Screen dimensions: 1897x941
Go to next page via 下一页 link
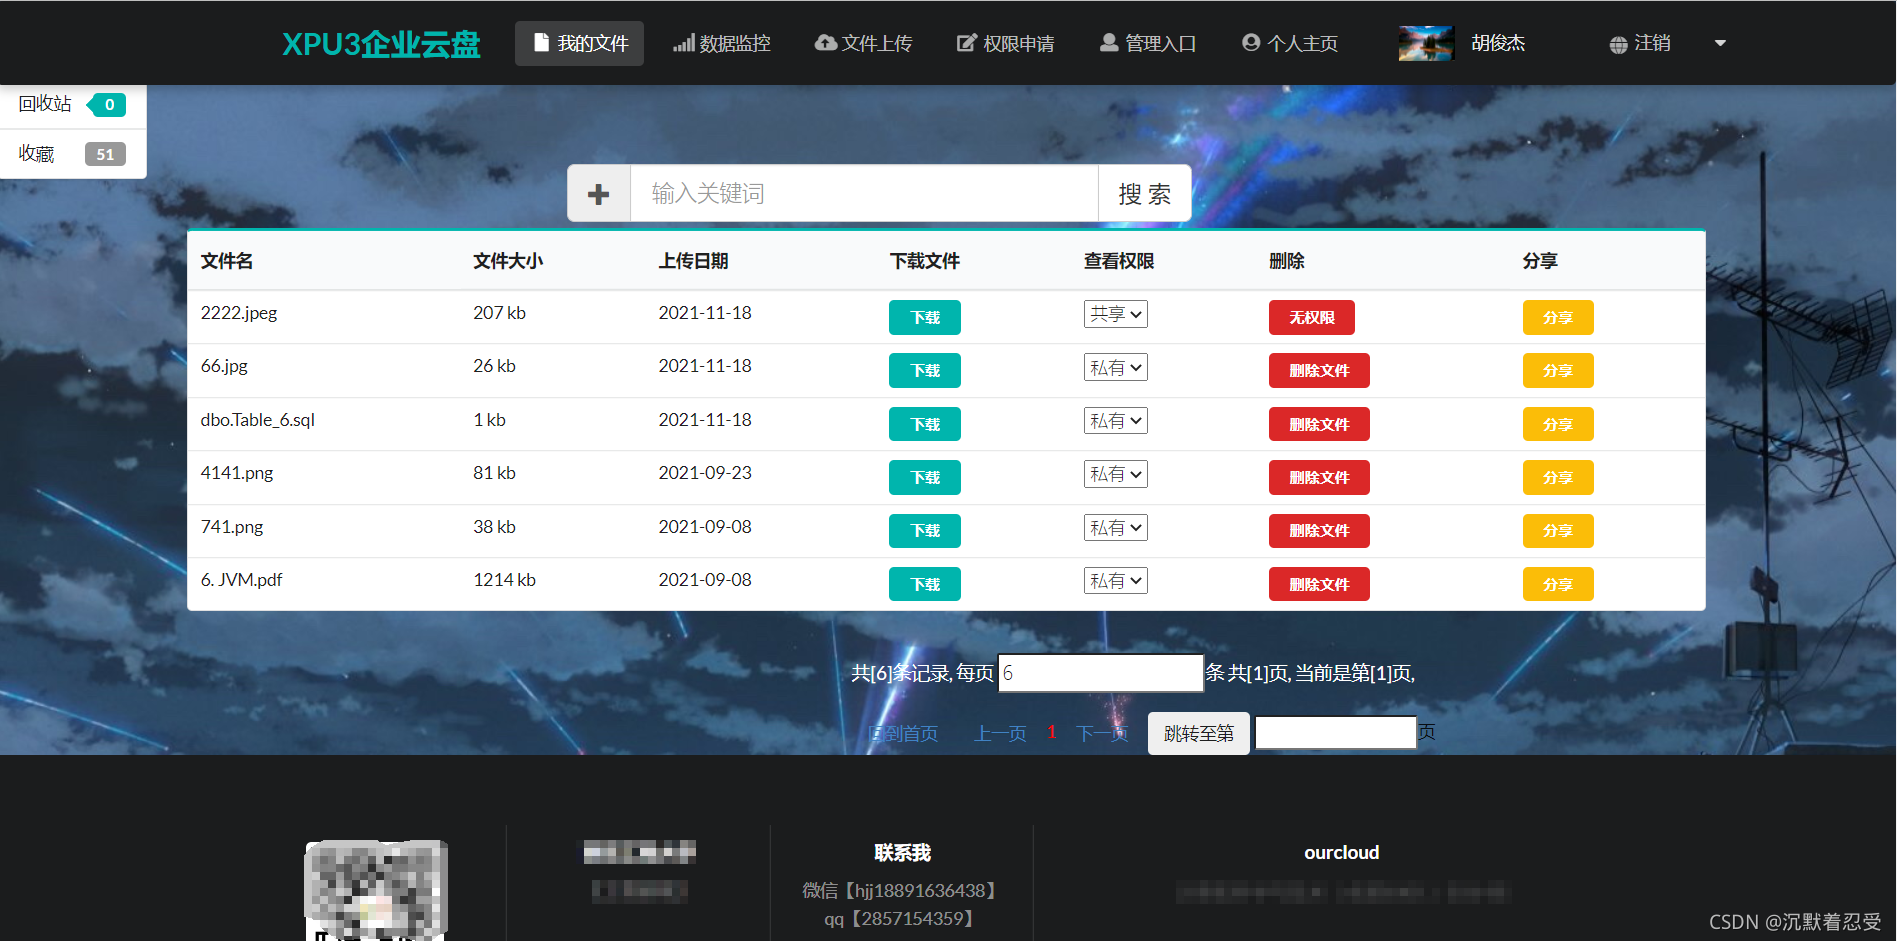(x=1101, y=732)
